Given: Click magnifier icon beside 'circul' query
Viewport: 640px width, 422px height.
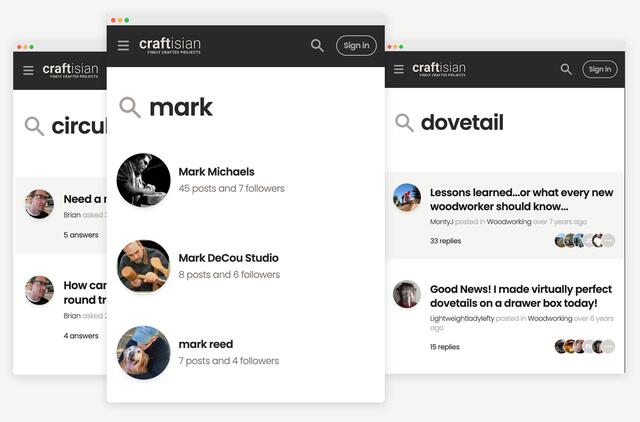Looking at the screenshot, I should pos(34,126).
